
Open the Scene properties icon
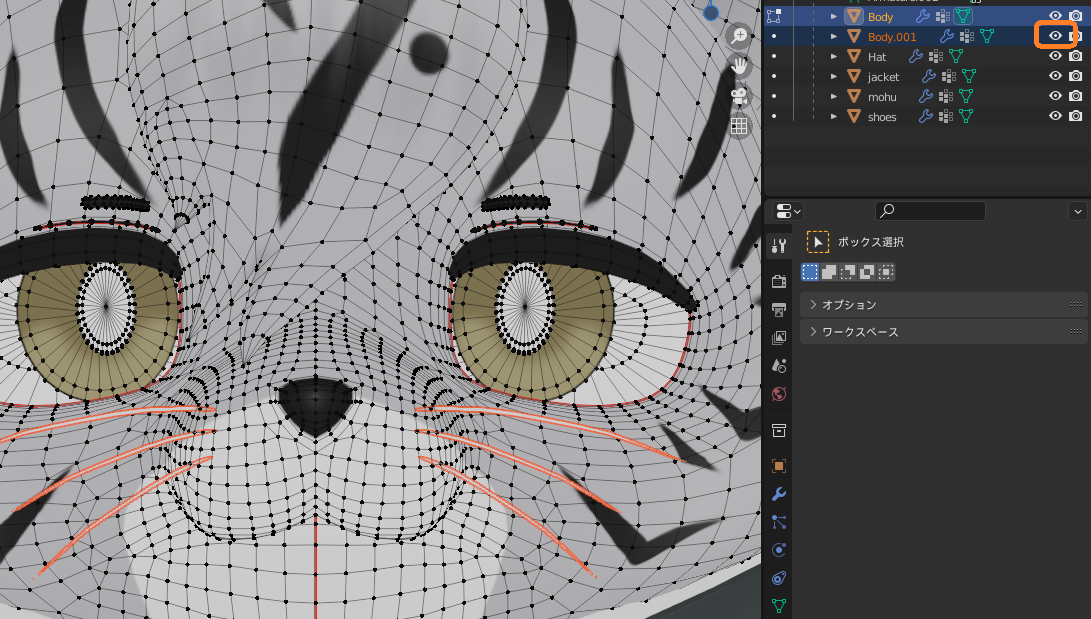click(x=779, y=366)
